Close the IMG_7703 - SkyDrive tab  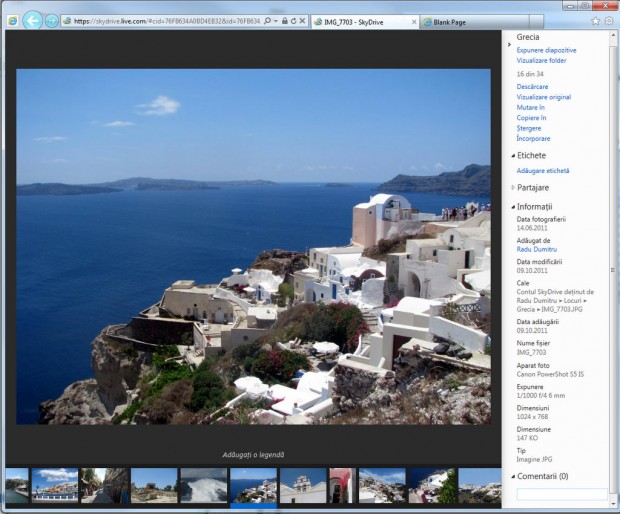pos(413,21)
